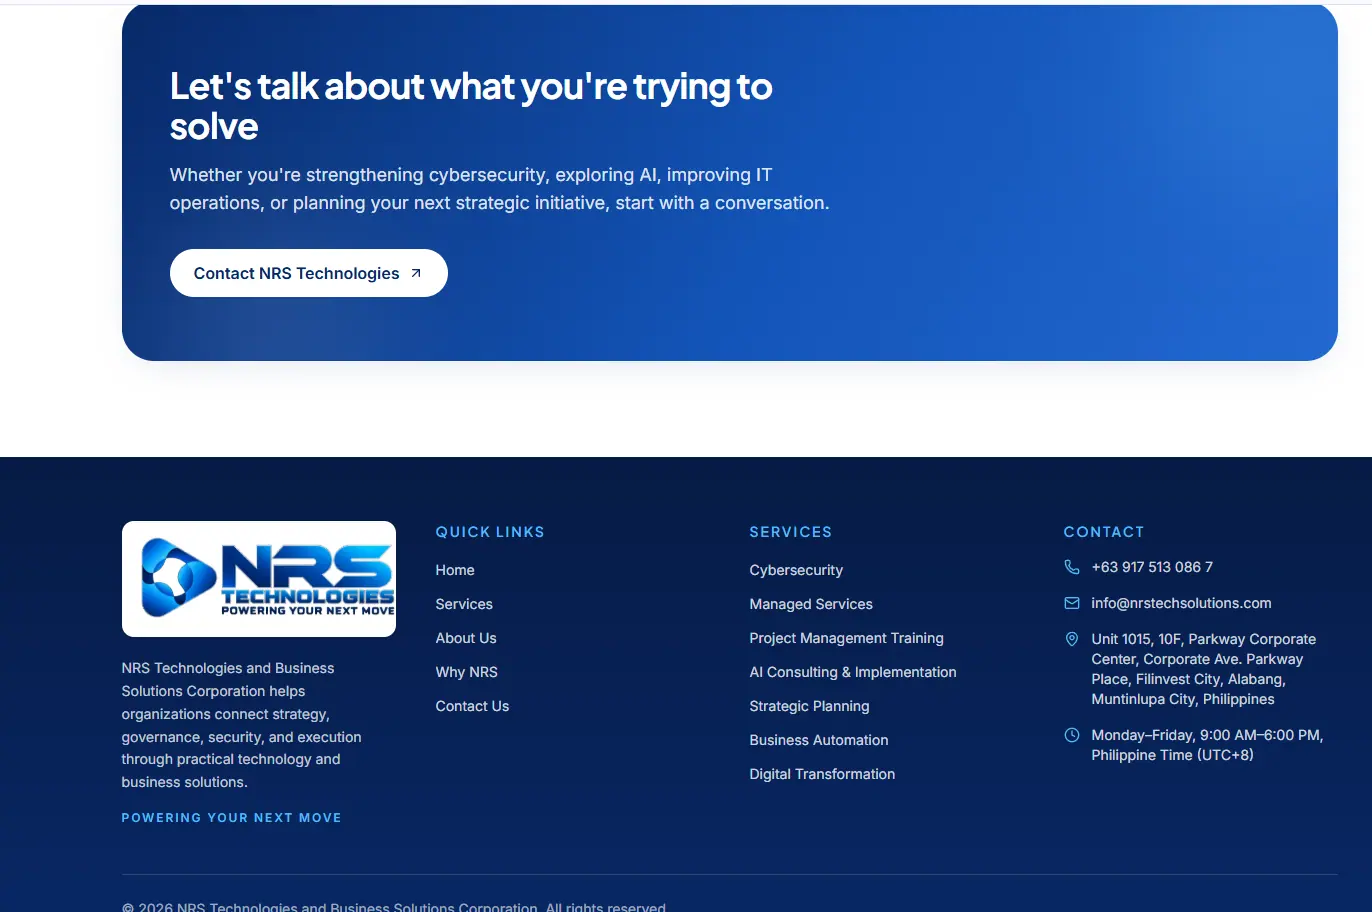
Task: Click the arrow icon in Contact button
Action: [416, 273]
